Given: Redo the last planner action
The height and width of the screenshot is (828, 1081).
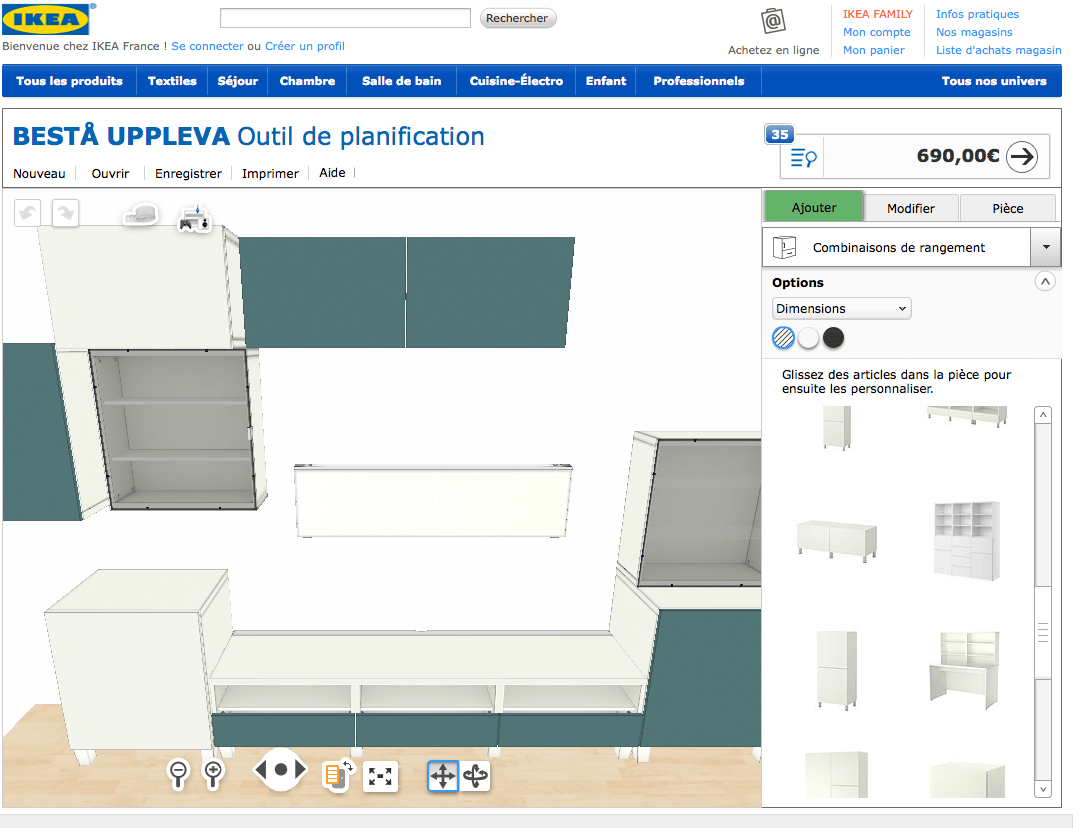Looking at the screenshot, I should click(65, 213).
